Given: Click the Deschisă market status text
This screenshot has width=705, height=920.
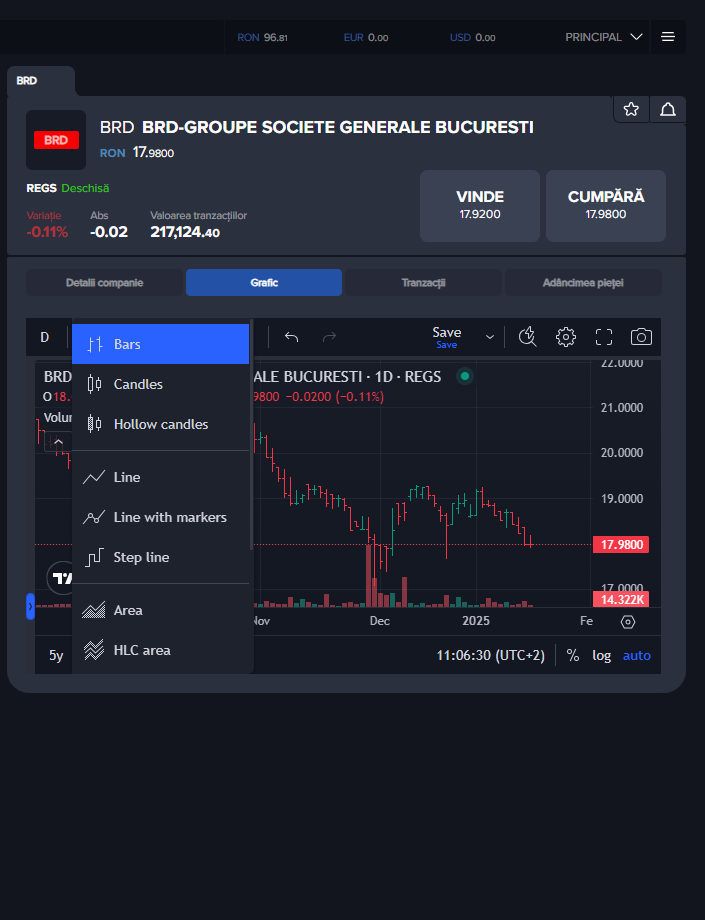Looking at the screenshot, I should (x=85, y=188).
